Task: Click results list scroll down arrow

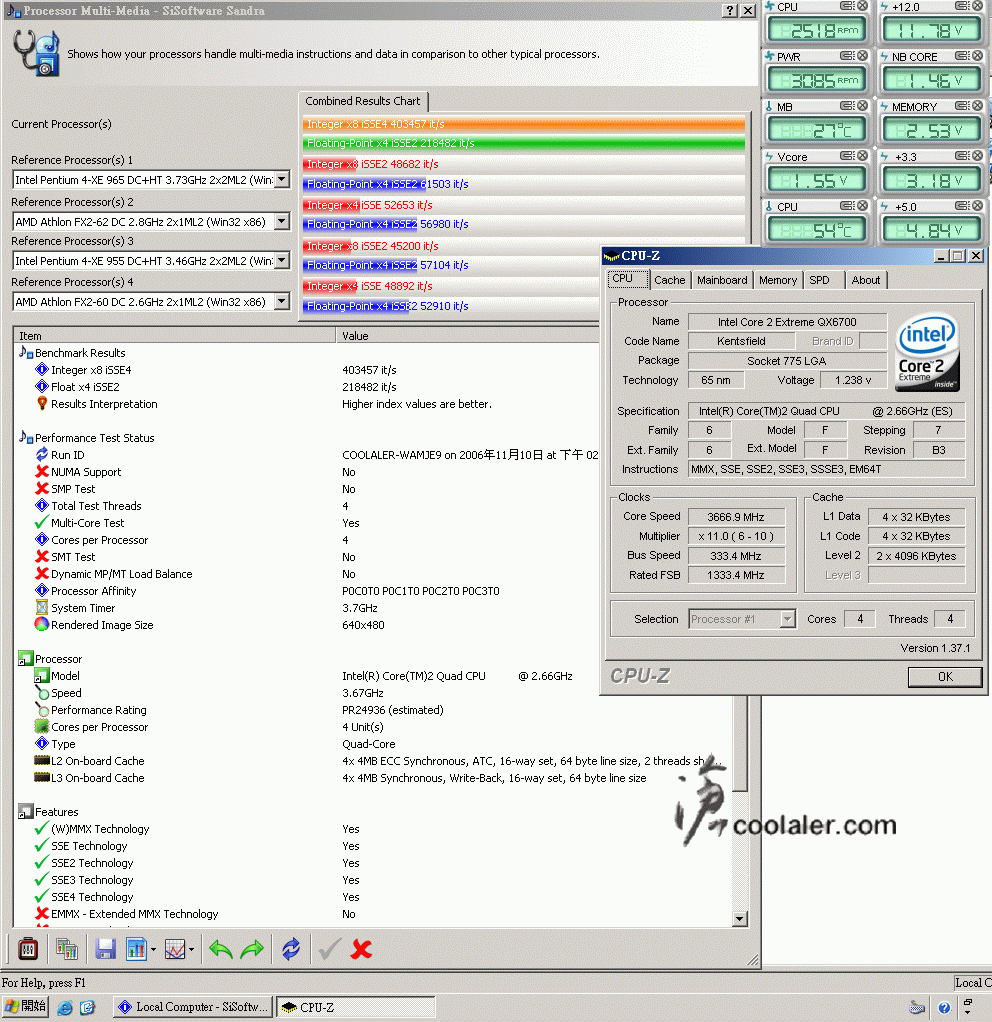Action: click(x=739, y=919)
